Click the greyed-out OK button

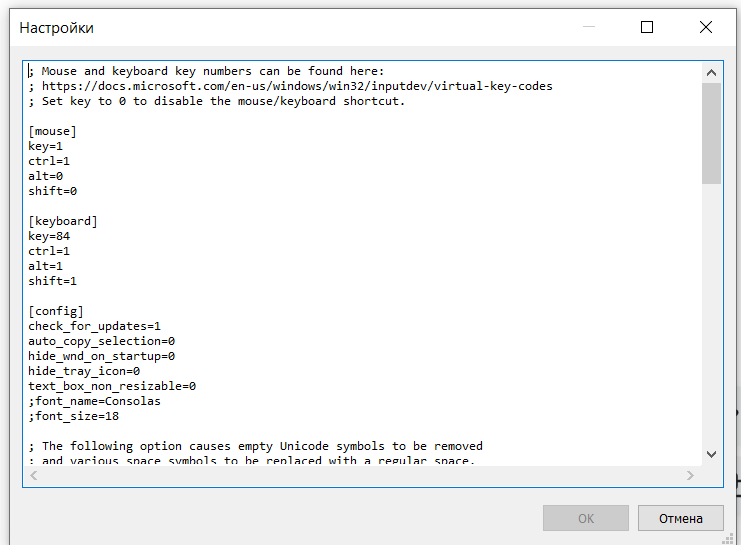pos(586,518)
